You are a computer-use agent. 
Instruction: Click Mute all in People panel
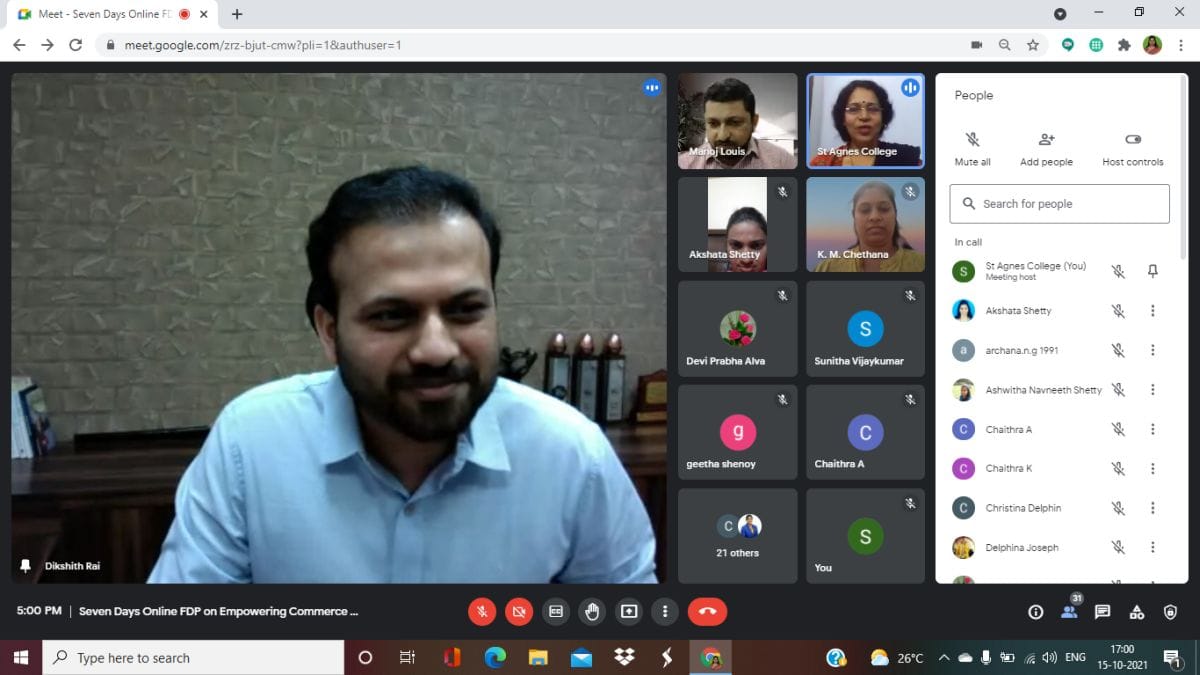(x=972, y=148)
